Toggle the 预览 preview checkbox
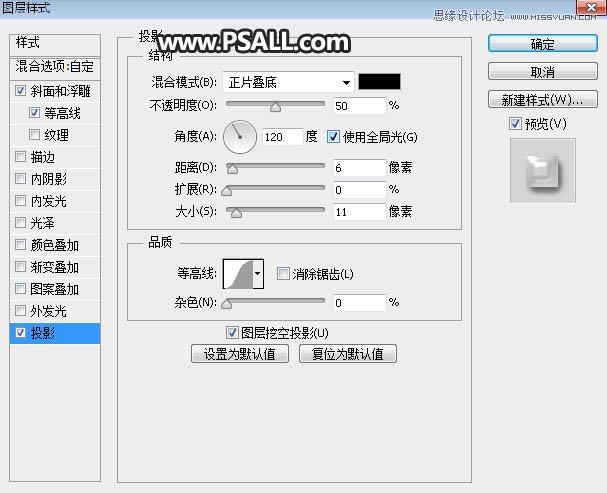The width and height of the screenshot is (607, 493). pos(515,124)
